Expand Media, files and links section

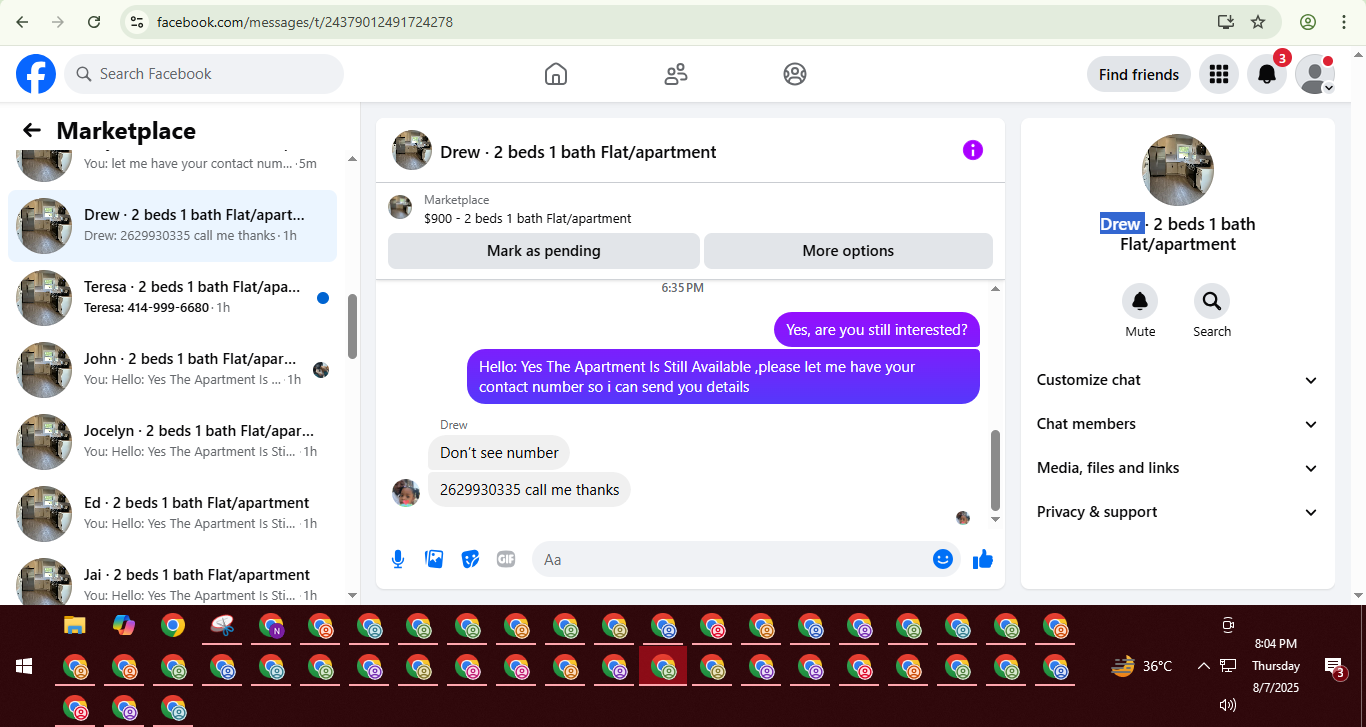pos(1178,468)
